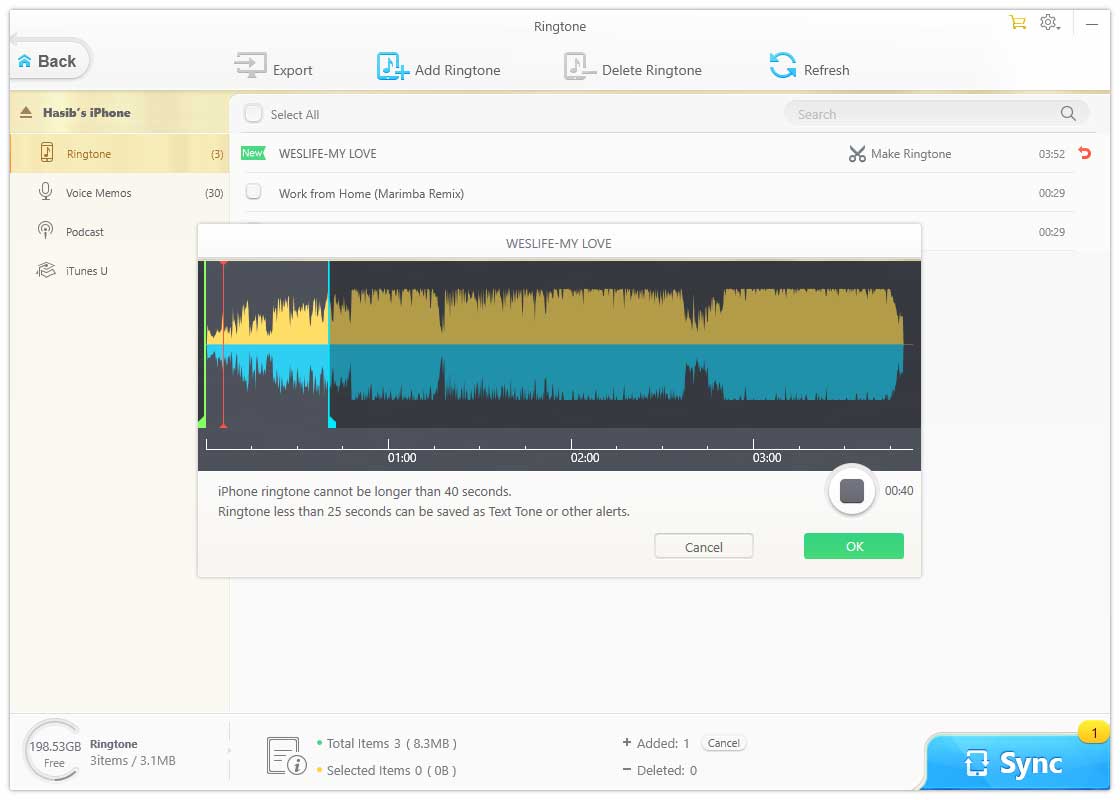Image resolution: width=1120 pixels, height=800 pixels.
Task: Check the Work from Home (Marimba Remix) checkbox
Action: (x=254, y=192)
